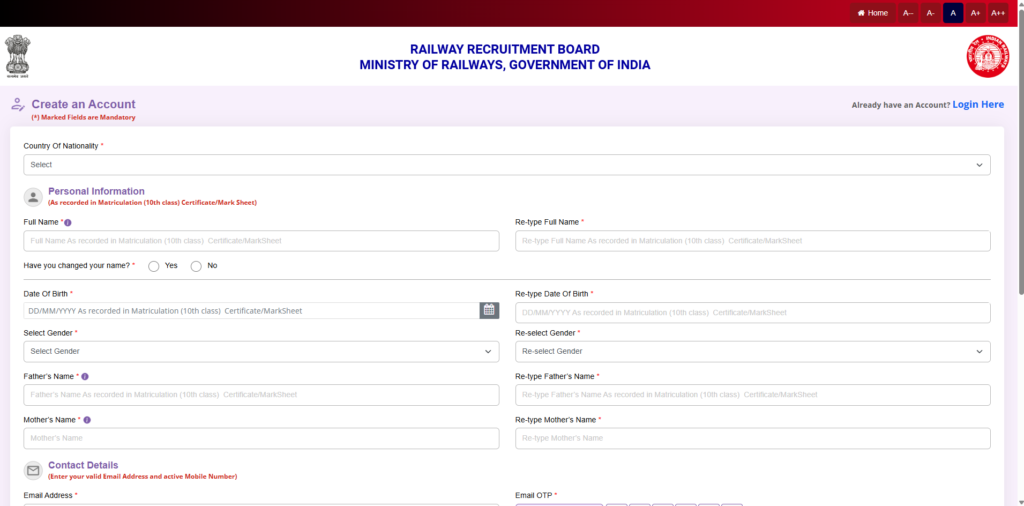Open the Re-select Gender dropdown
The height and width of the screenshot is (506, 1024).
(x=753, y=351)
